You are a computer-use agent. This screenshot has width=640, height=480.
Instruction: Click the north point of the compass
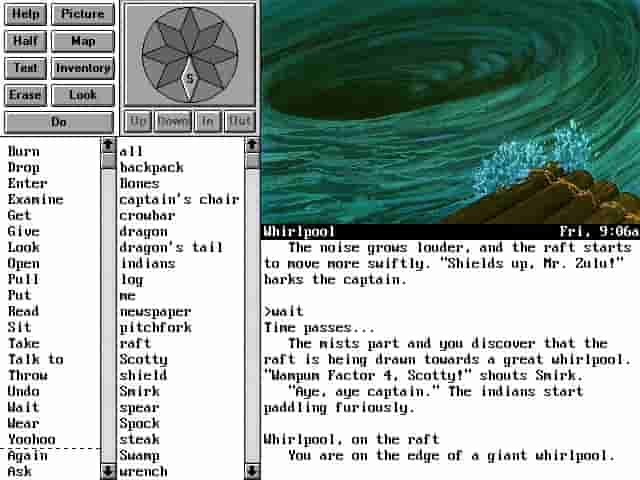(x=190, y=31)
